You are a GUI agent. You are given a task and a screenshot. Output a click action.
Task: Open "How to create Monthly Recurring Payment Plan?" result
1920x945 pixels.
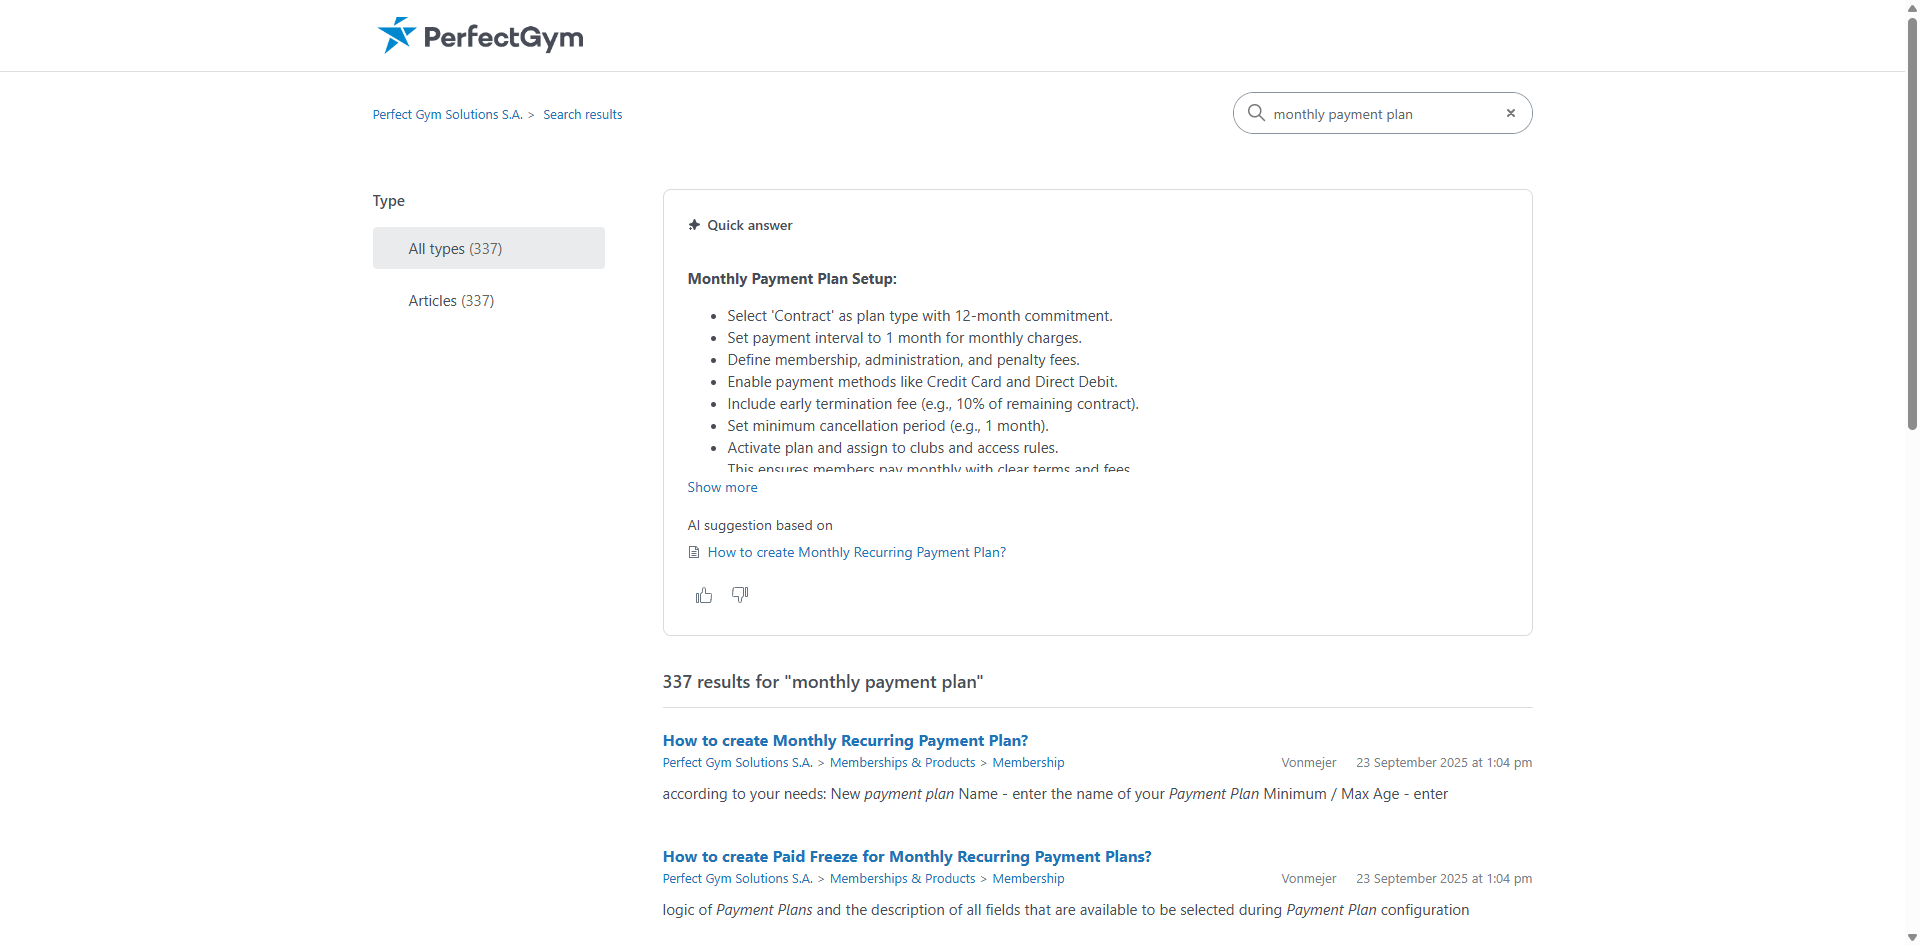coord(845,740)
